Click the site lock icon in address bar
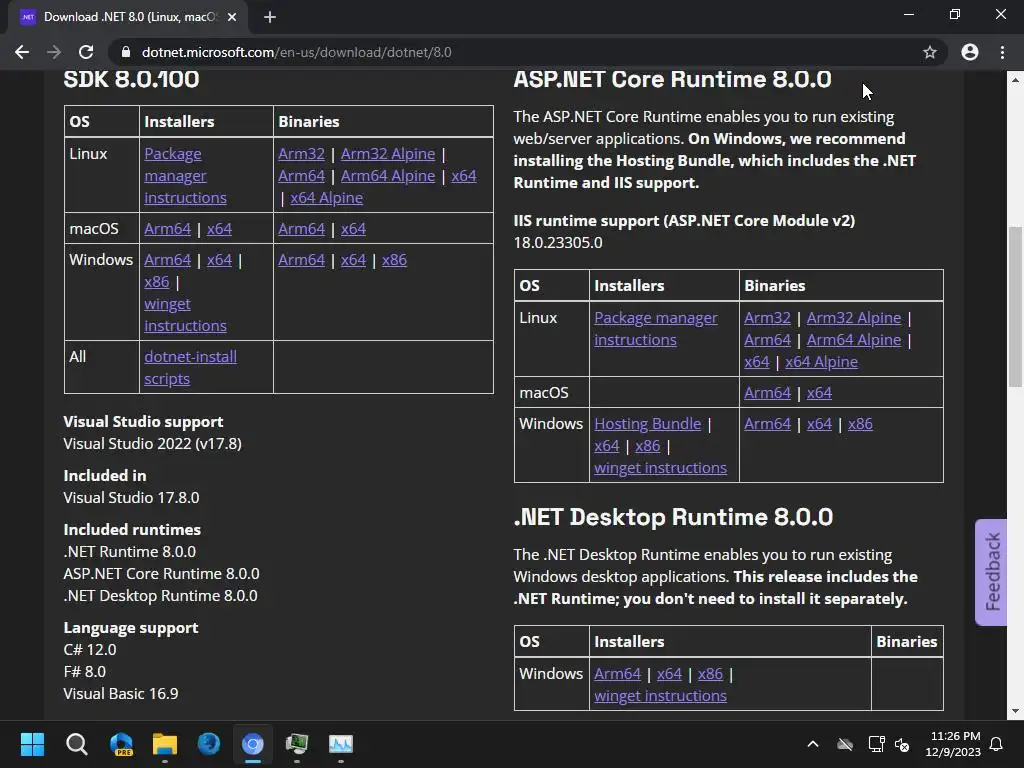1024x768 pixels. click(x=126, y=52)
